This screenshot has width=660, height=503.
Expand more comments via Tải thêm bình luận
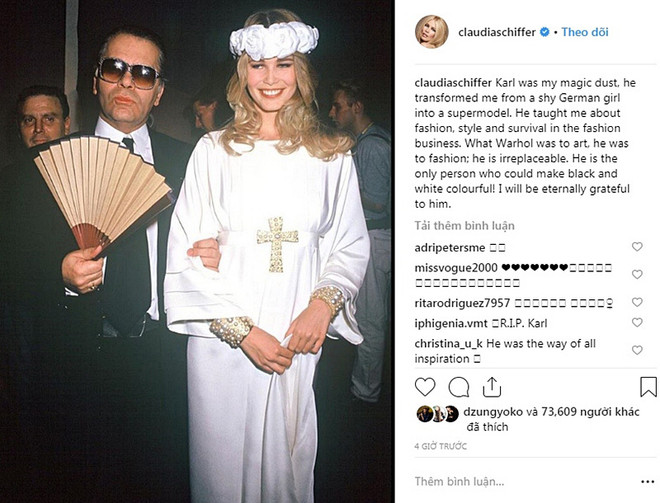464,226
